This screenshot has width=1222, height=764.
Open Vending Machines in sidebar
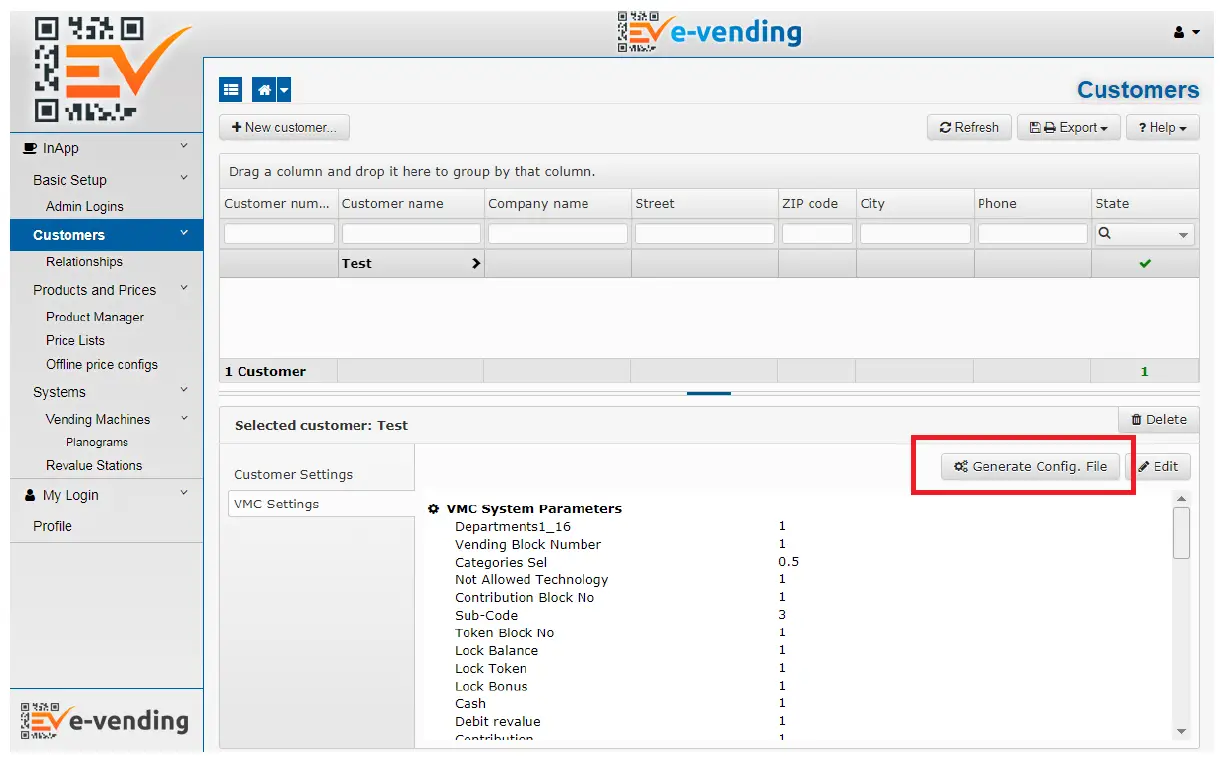(98, 420)
